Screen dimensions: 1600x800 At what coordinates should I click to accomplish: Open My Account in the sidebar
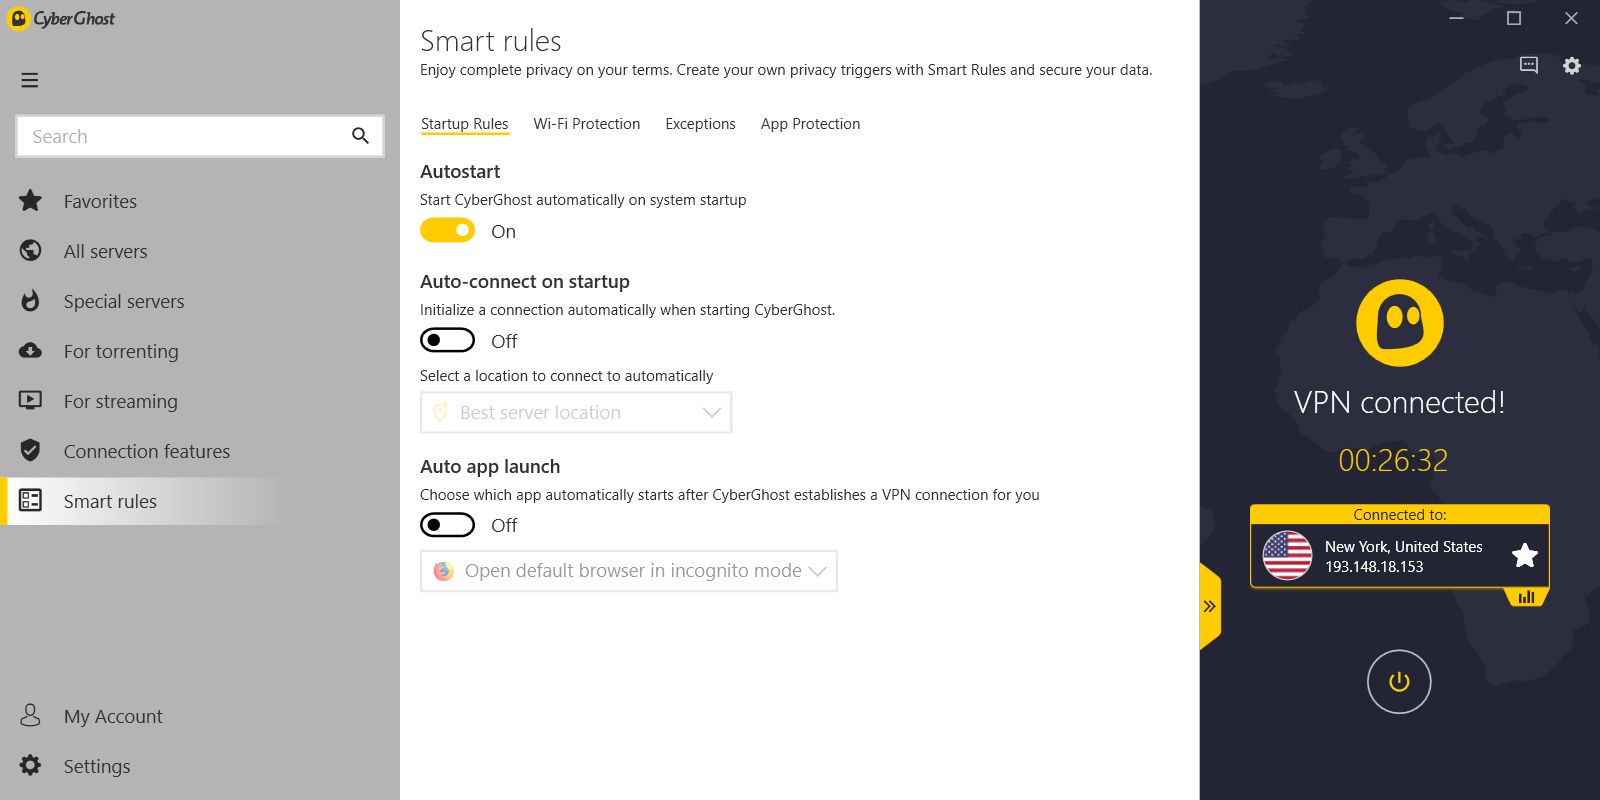(112, 716)
